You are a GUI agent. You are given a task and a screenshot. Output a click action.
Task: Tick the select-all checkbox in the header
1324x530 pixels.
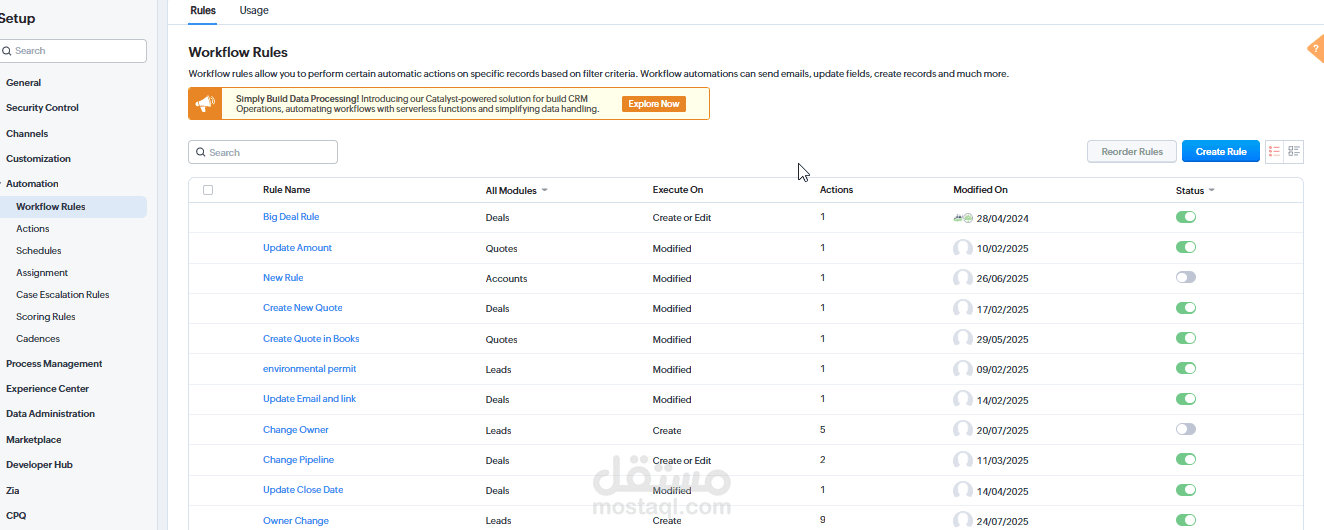click(x=208, y=190)
